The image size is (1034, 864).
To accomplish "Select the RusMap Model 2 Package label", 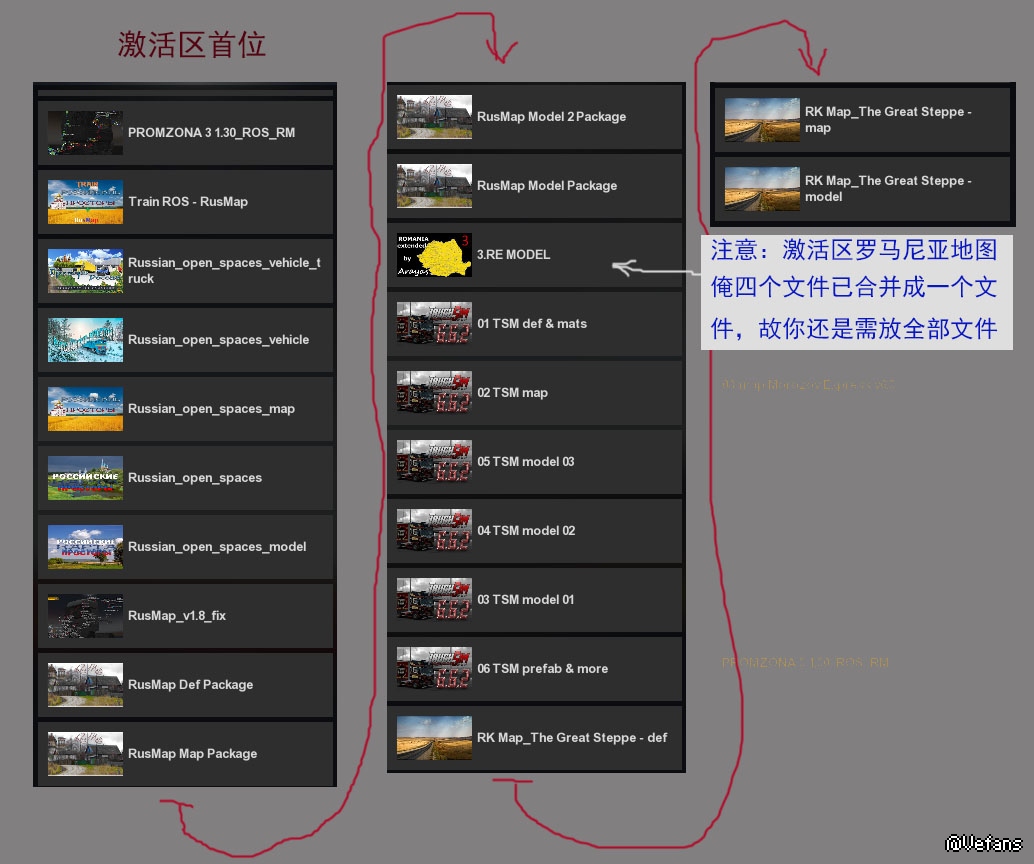I will pos(551,117).
